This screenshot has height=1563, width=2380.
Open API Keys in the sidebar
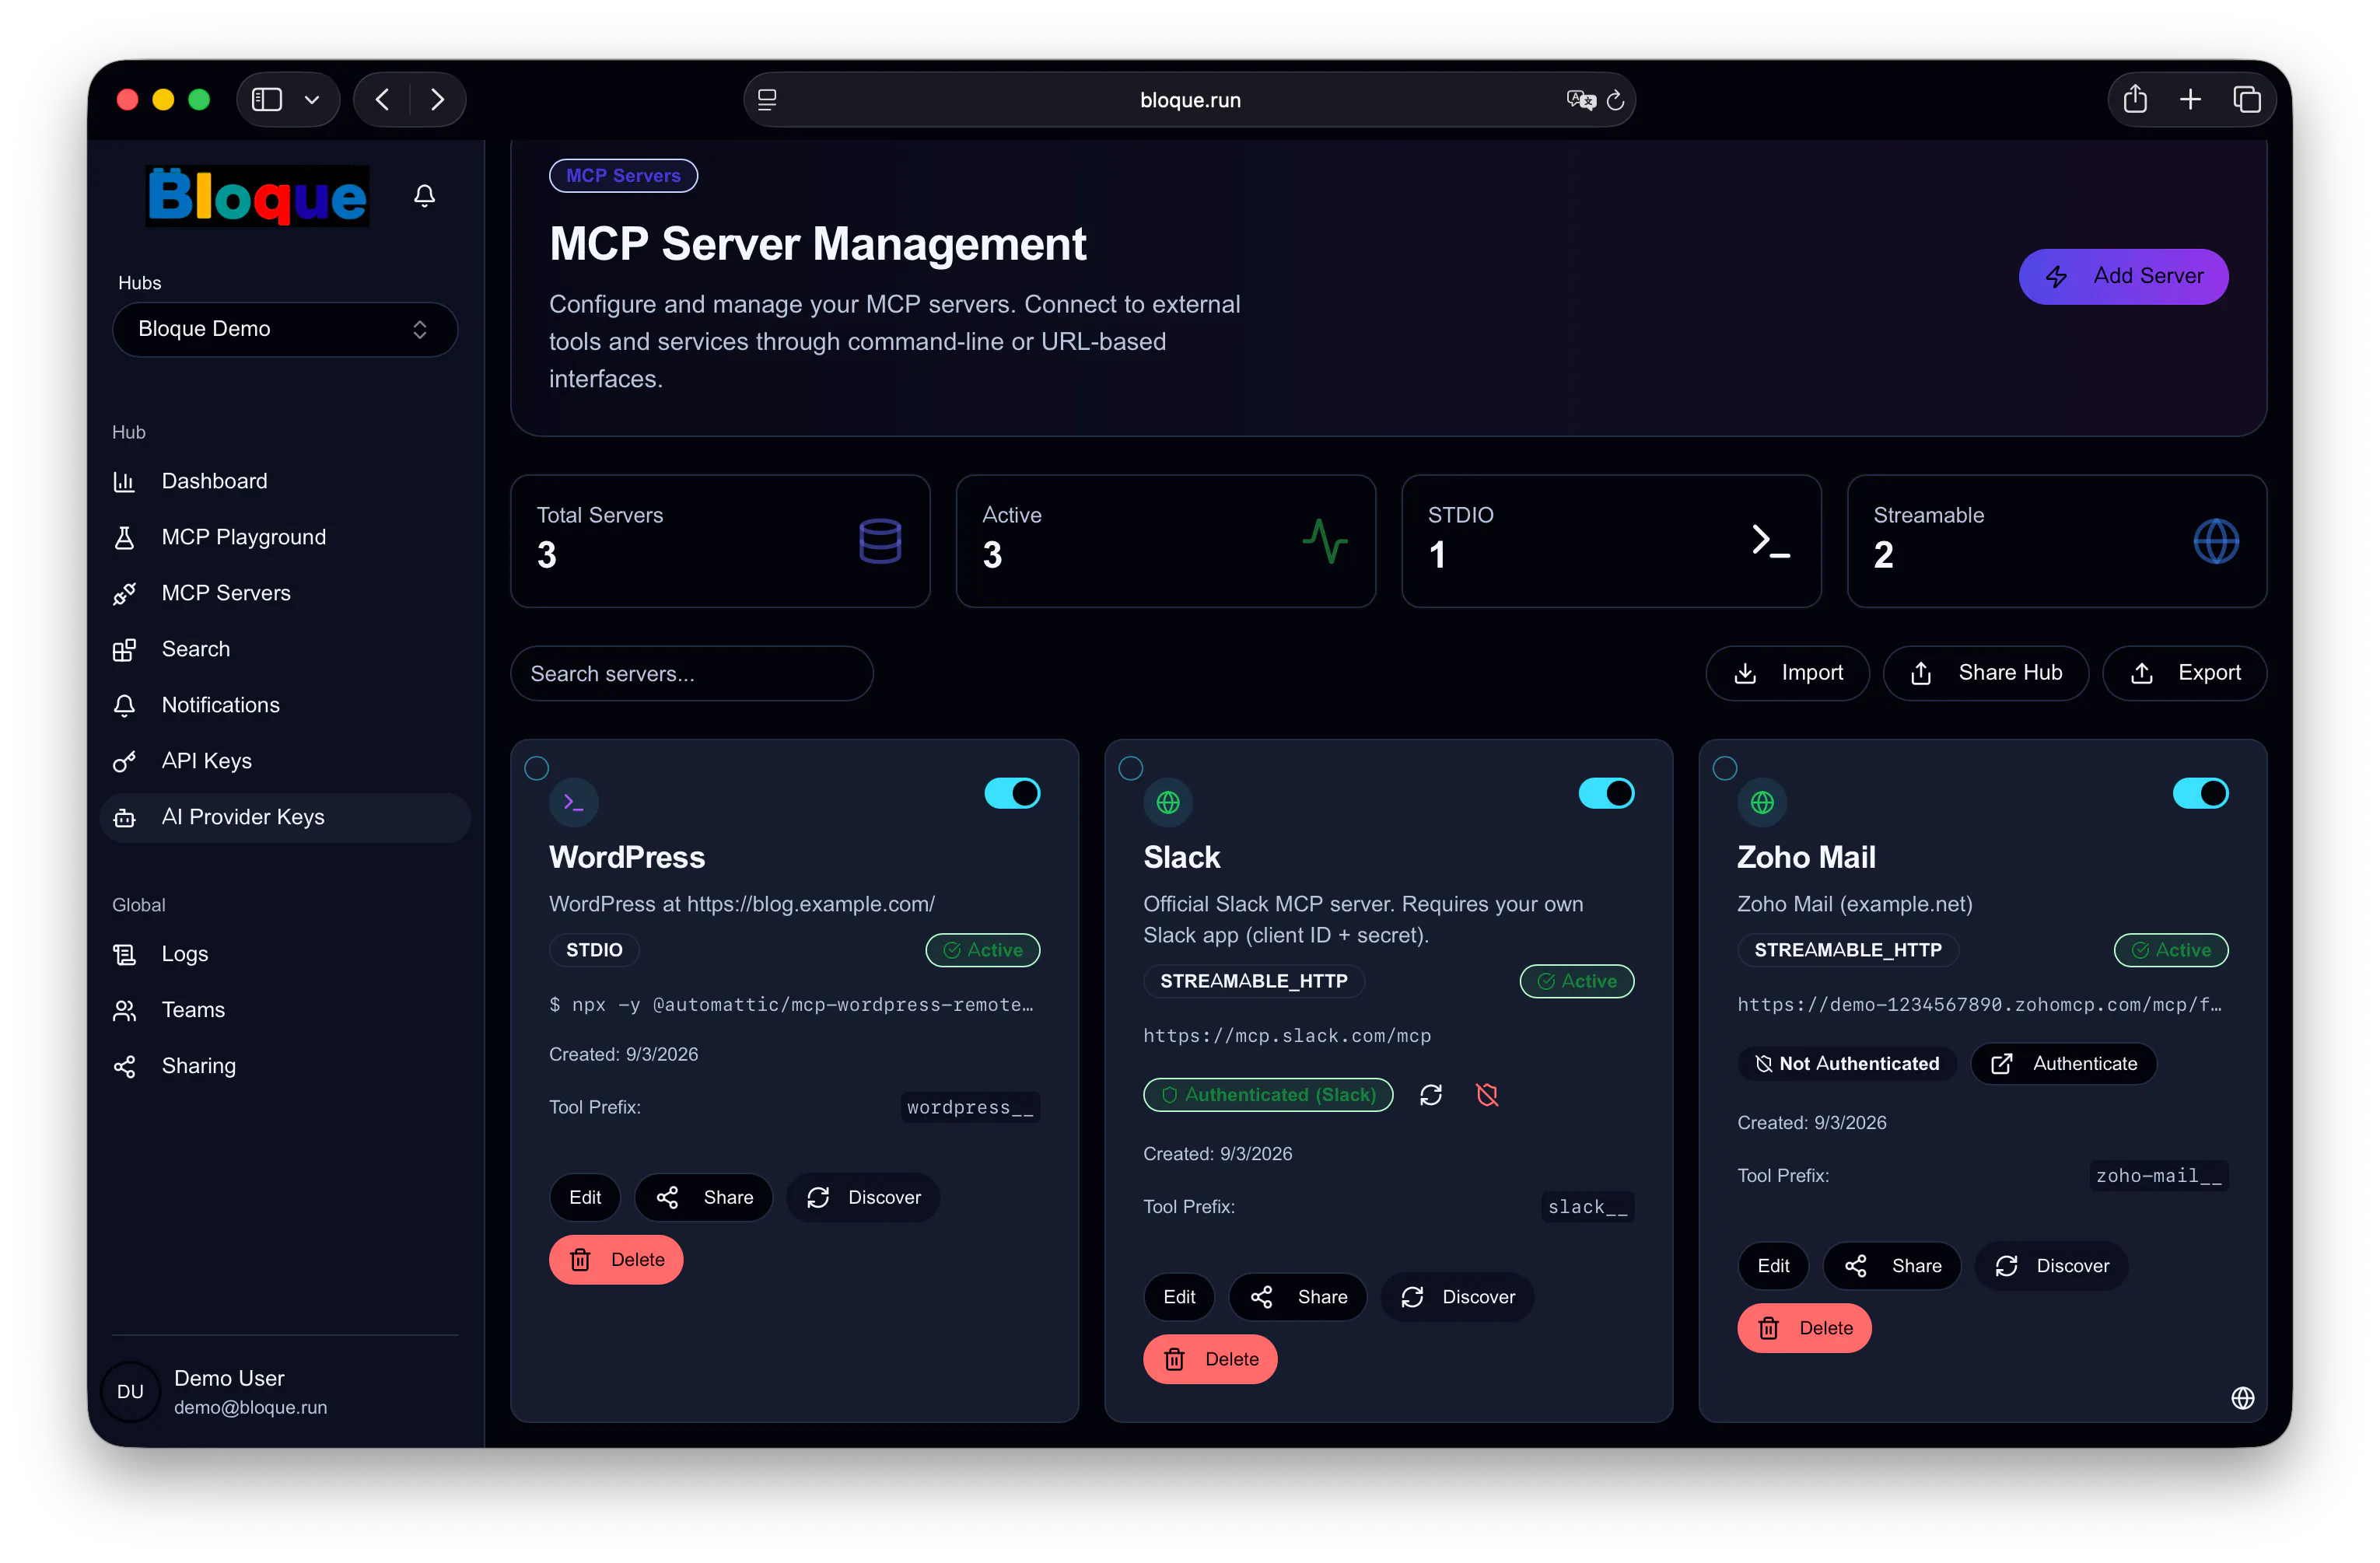pyautogui.click(x=285, y=761)
